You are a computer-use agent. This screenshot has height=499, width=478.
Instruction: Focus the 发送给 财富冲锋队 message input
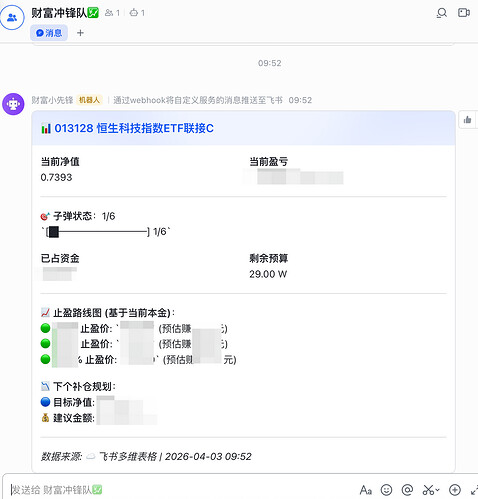coord(180,490)
